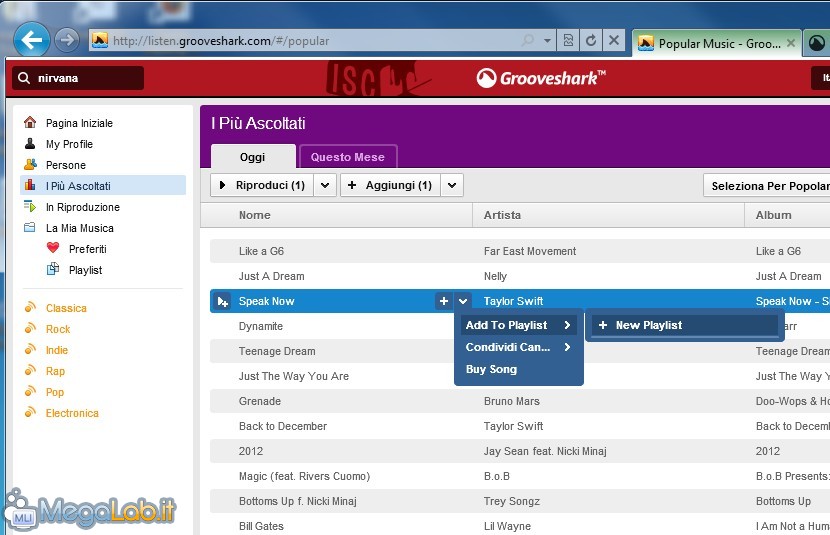Click artist Far East Movement
The width and height of the screenshot is (830, 535).
(x=530, y=251)
